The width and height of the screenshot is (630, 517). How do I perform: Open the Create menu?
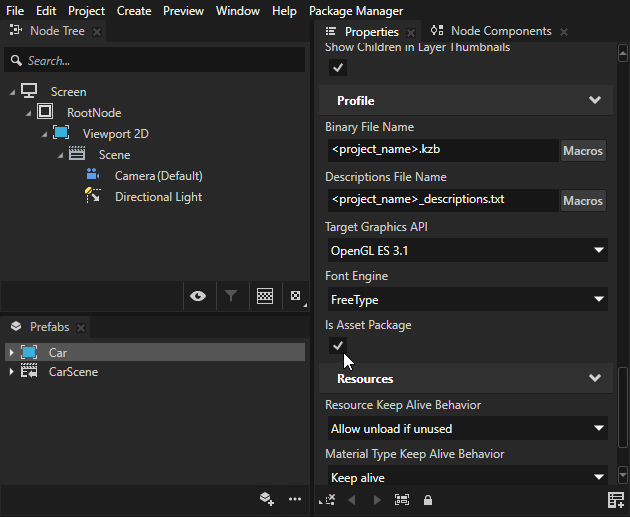pyautogui.click(x=134, y=11)
